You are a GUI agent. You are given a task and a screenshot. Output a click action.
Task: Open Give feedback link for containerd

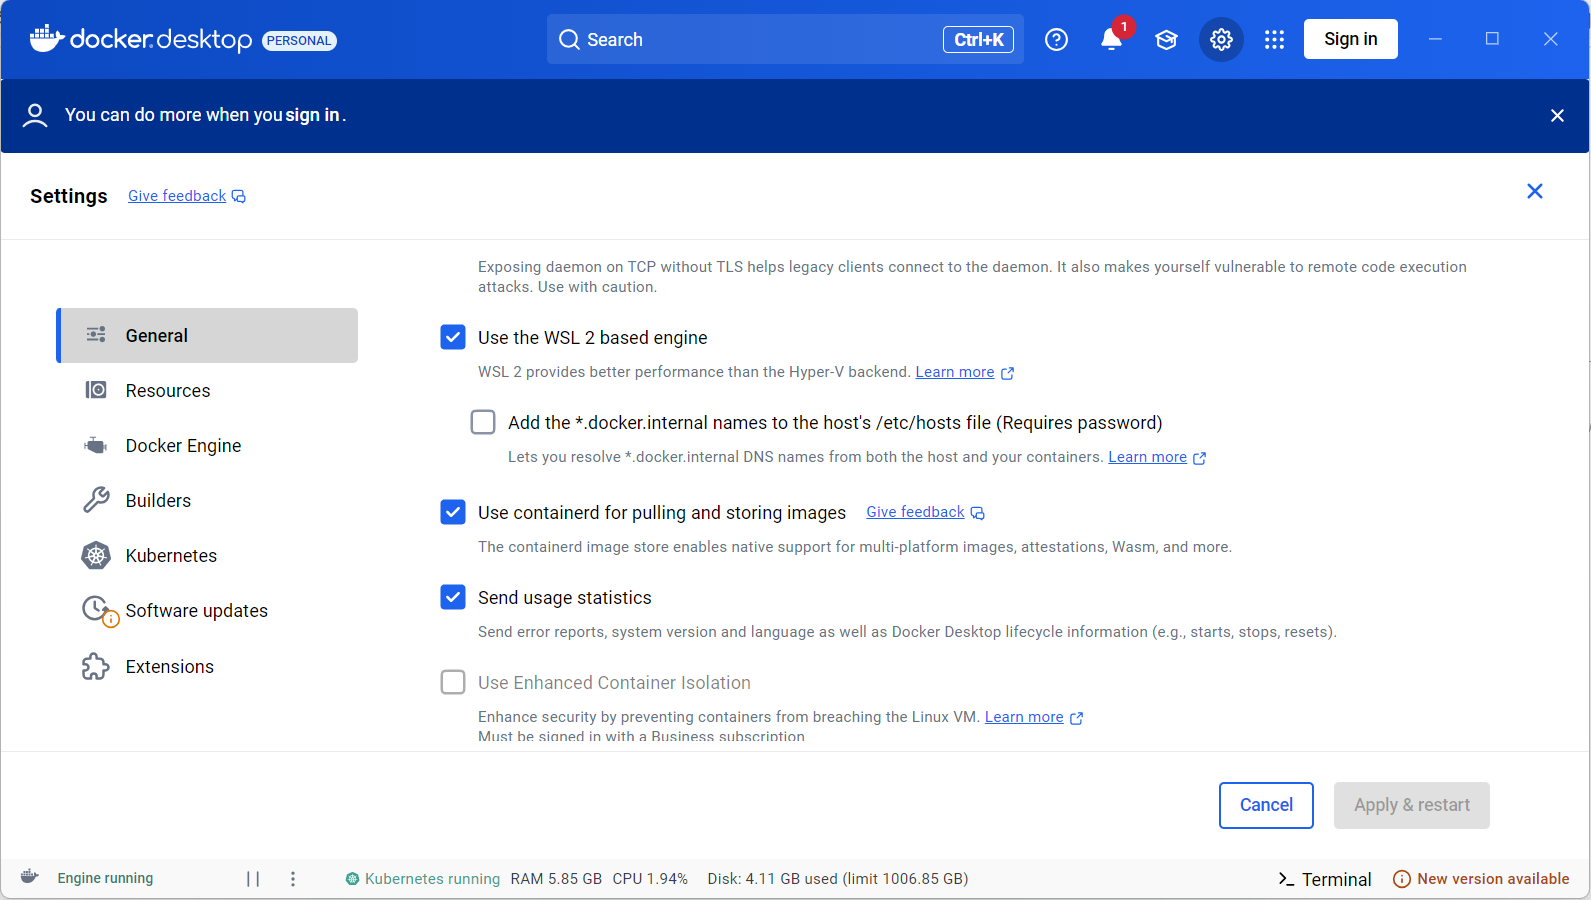(x=915, y=512)
